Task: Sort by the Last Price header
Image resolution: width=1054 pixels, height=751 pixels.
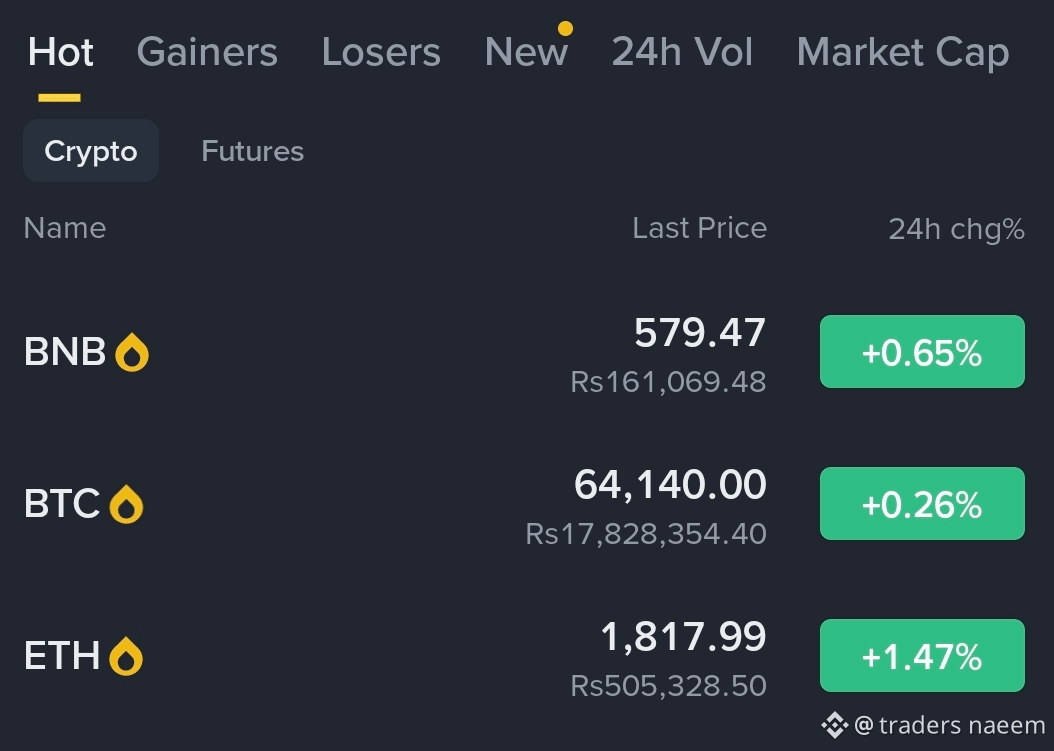Action: pos(700,229)
